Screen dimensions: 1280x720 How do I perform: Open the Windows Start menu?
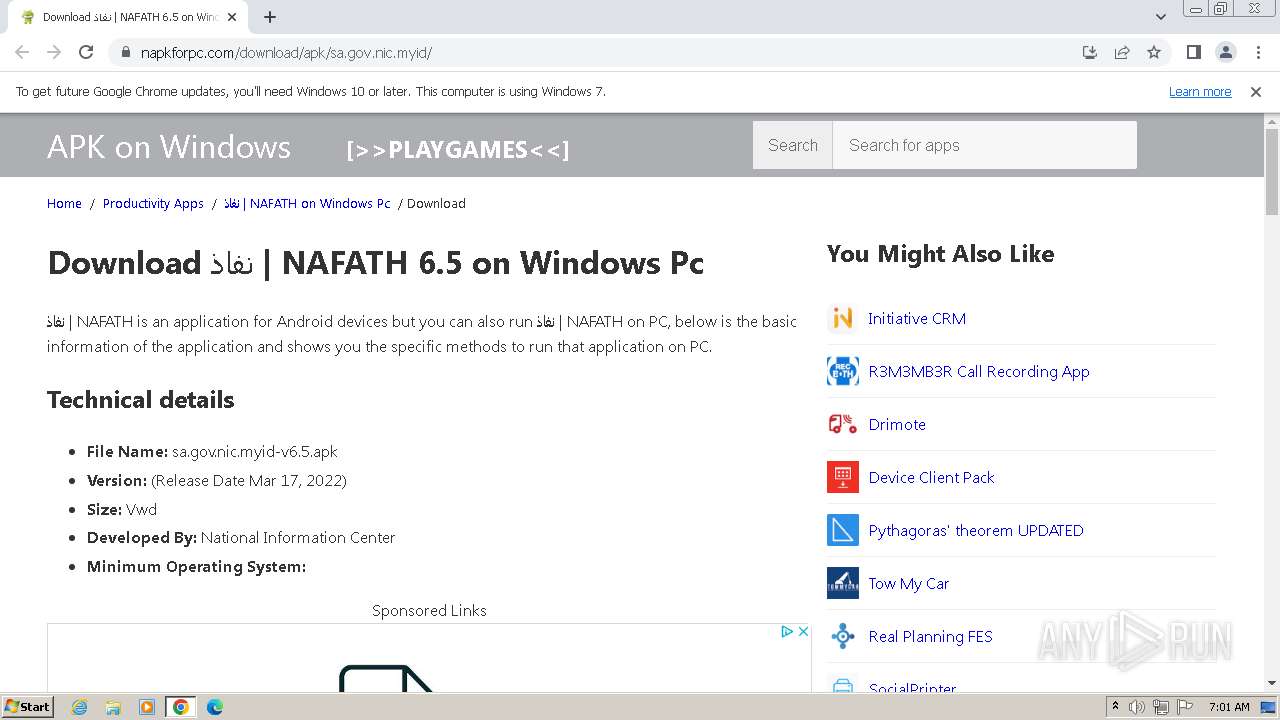[x=27, y=707]
